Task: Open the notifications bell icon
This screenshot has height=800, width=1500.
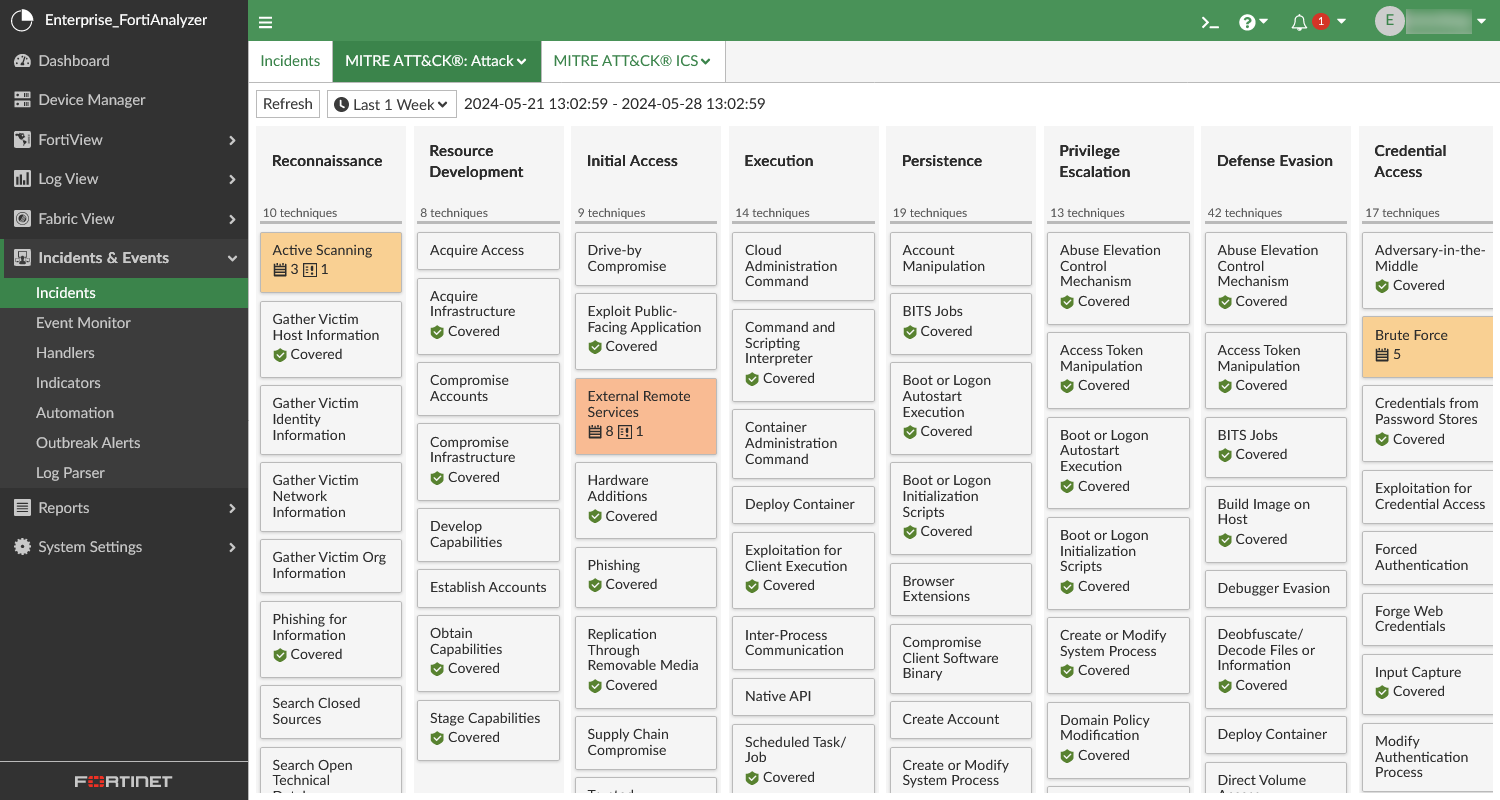Action: click(1299, 22)
